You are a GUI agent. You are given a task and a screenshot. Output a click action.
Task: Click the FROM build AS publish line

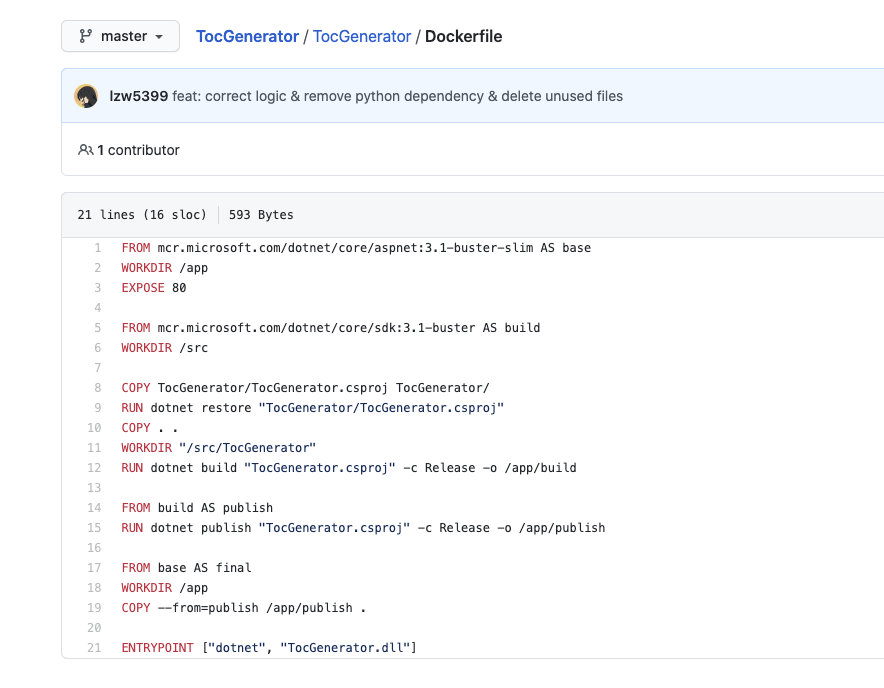pyautogui.click(x=197, y=508)
